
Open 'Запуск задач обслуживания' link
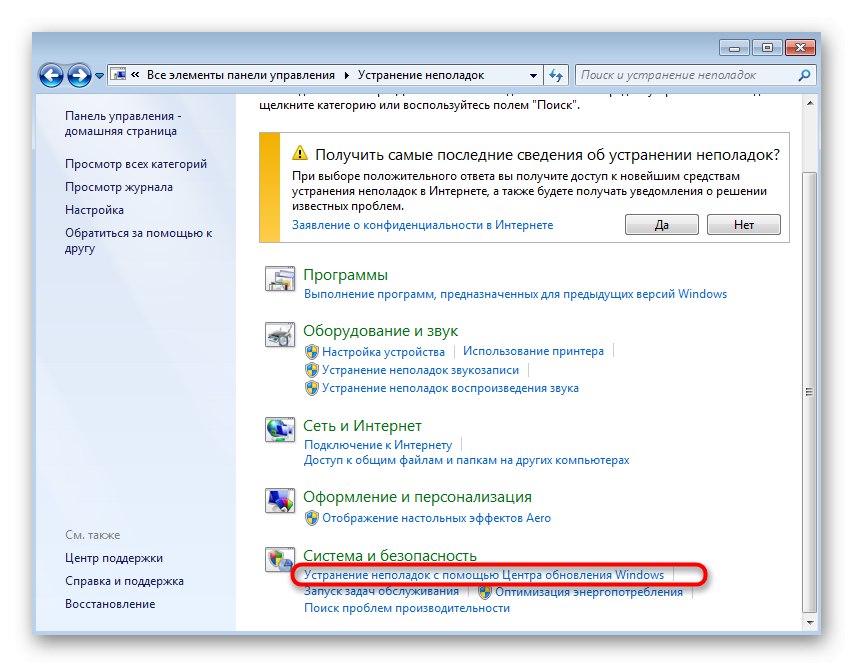pyautogui.click(x=381, y=591)
